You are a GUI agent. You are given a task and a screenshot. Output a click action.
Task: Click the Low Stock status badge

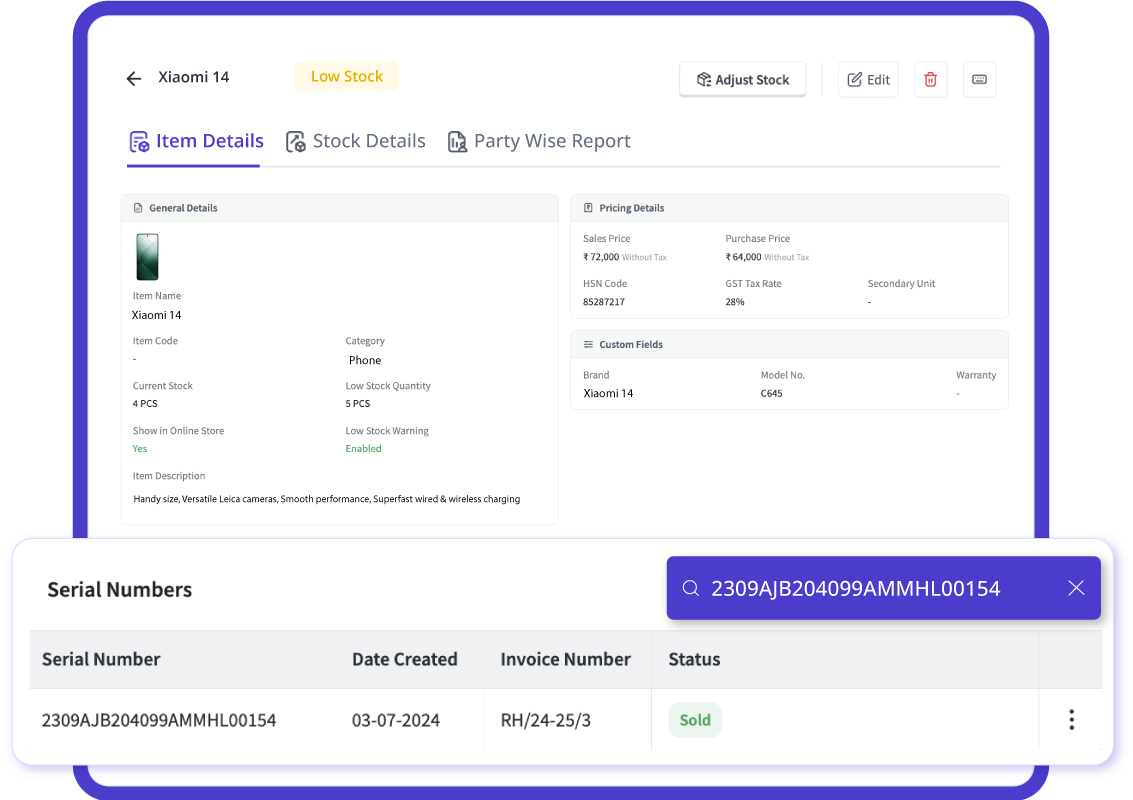pyautogui.click(x=347, y=76)
